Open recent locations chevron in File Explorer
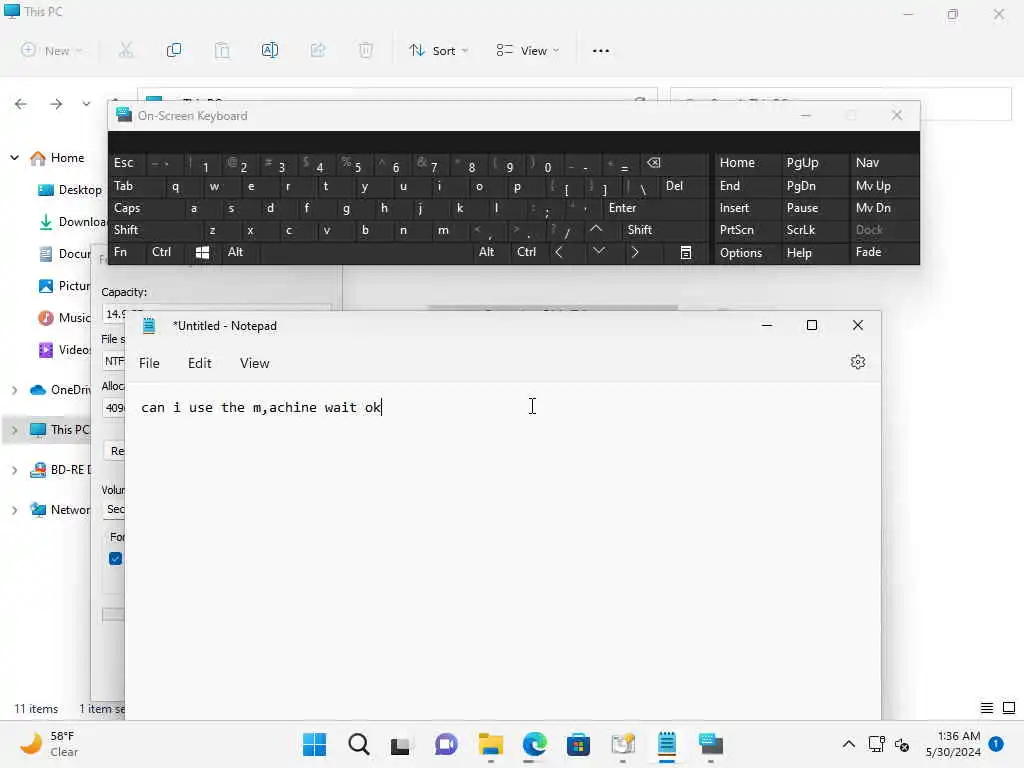Viewport: 1024px width, 768px height. pyautogui.click(x=86, y=104)
